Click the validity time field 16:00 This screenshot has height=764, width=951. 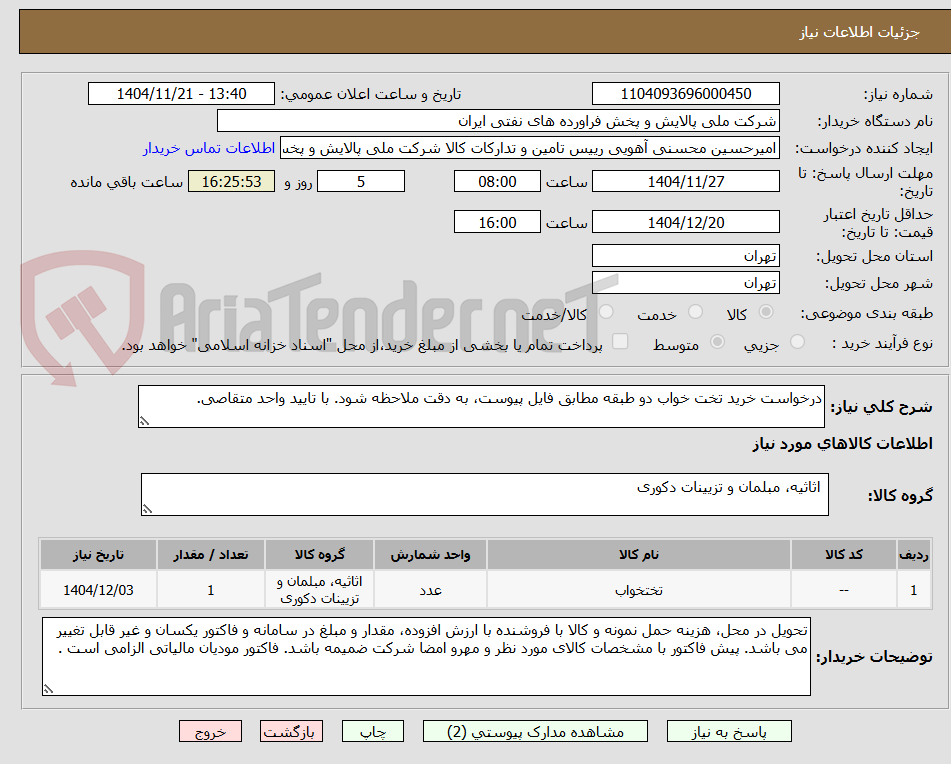(x=497, y=222)
